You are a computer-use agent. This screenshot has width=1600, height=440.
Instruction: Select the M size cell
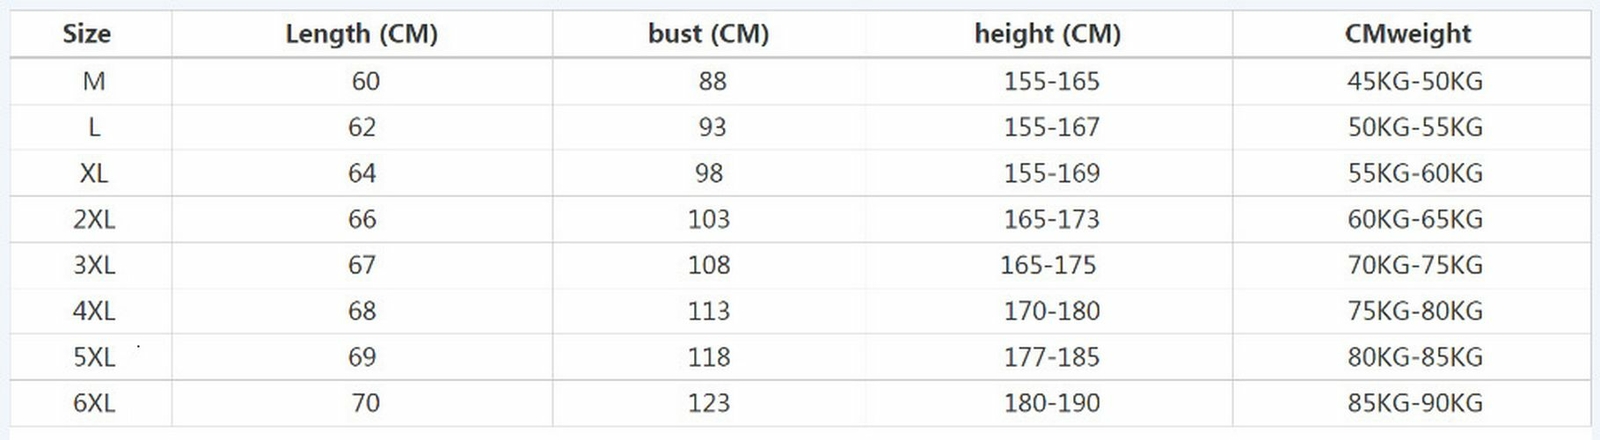(94, 81)
